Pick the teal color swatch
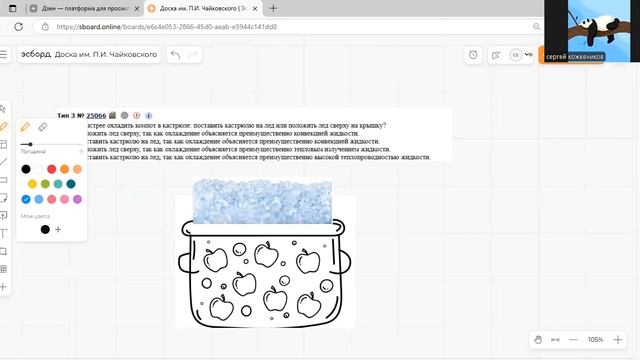Screen dimensions: 640x360 point(58,184)
